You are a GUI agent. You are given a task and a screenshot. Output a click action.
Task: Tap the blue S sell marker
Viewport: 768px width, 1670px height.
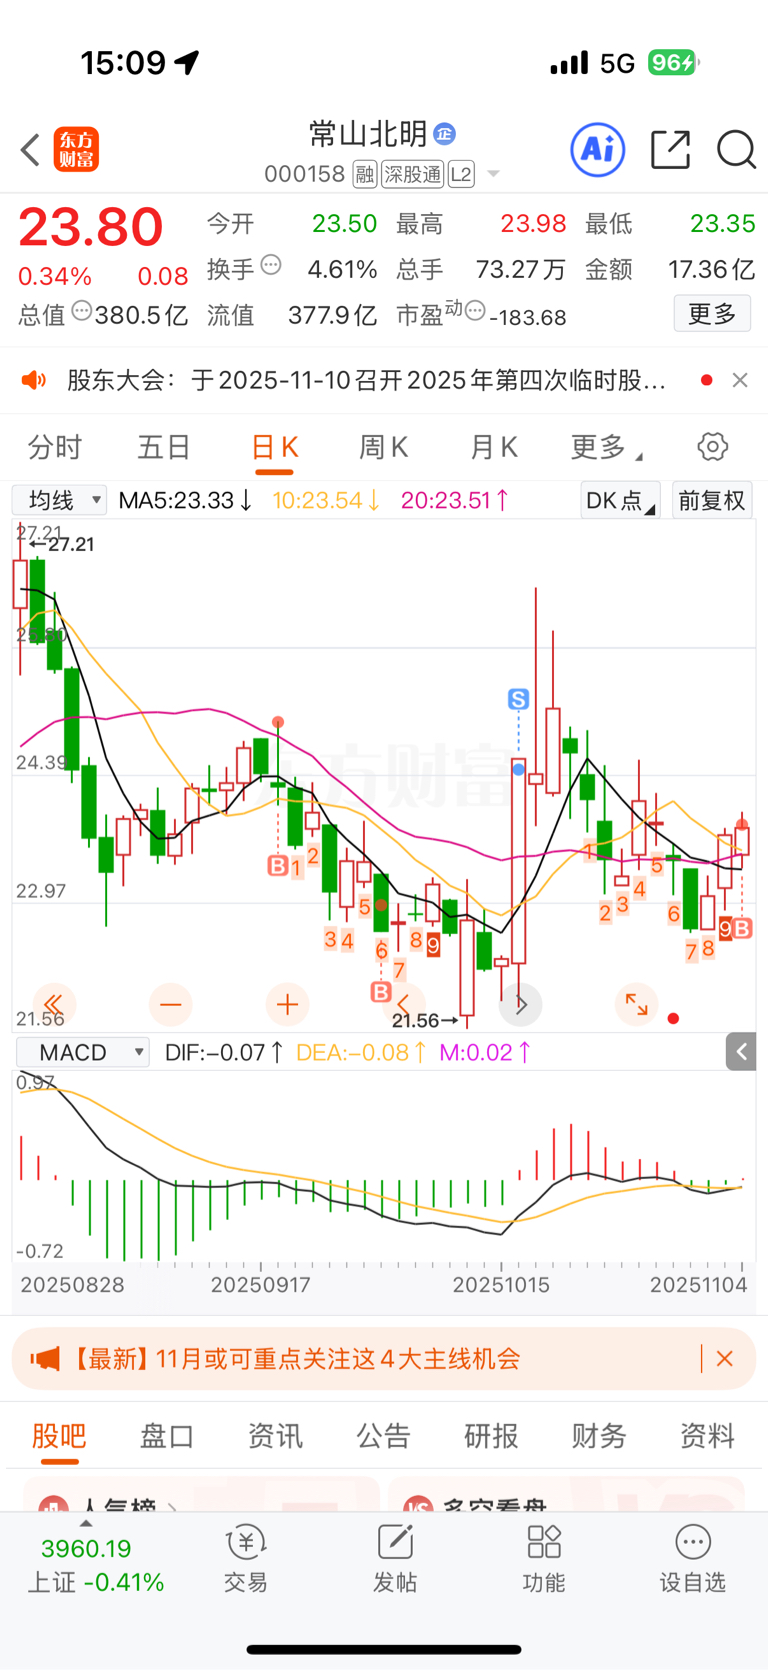pyautogui.click(x=518, y=699)
